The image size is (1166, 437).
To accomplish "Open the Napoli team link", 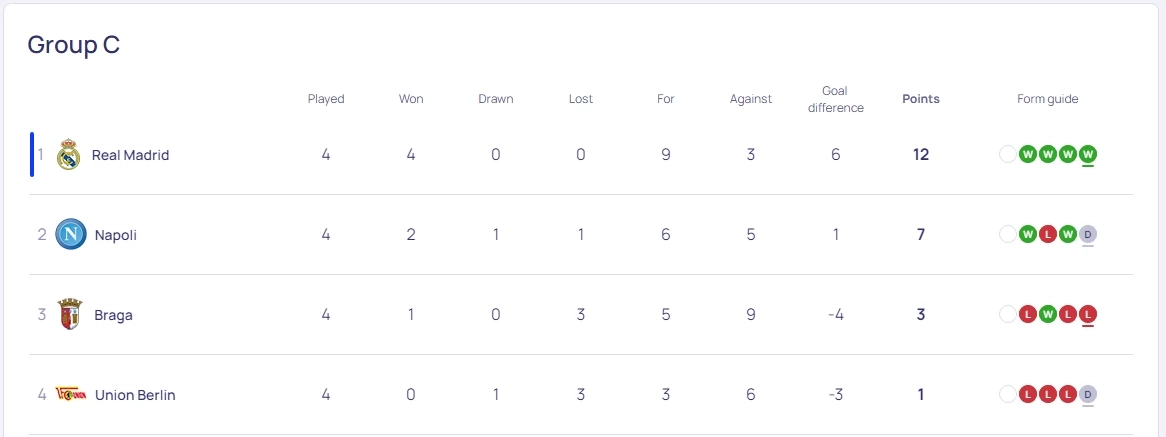I will click(x=116, y=235).
